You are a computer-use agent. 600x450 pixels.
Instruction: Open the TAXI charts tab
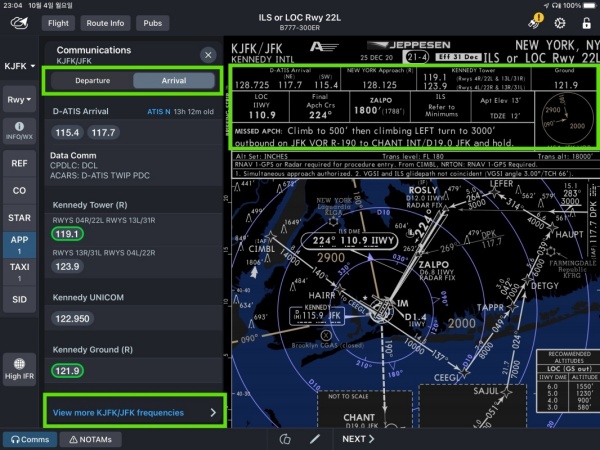19,272
